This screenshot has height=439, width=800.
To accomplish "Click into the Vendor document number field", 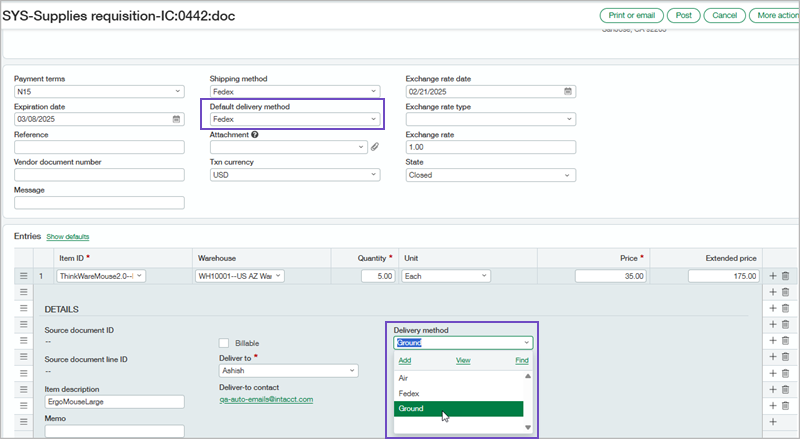I will click(x=99, y=175).
